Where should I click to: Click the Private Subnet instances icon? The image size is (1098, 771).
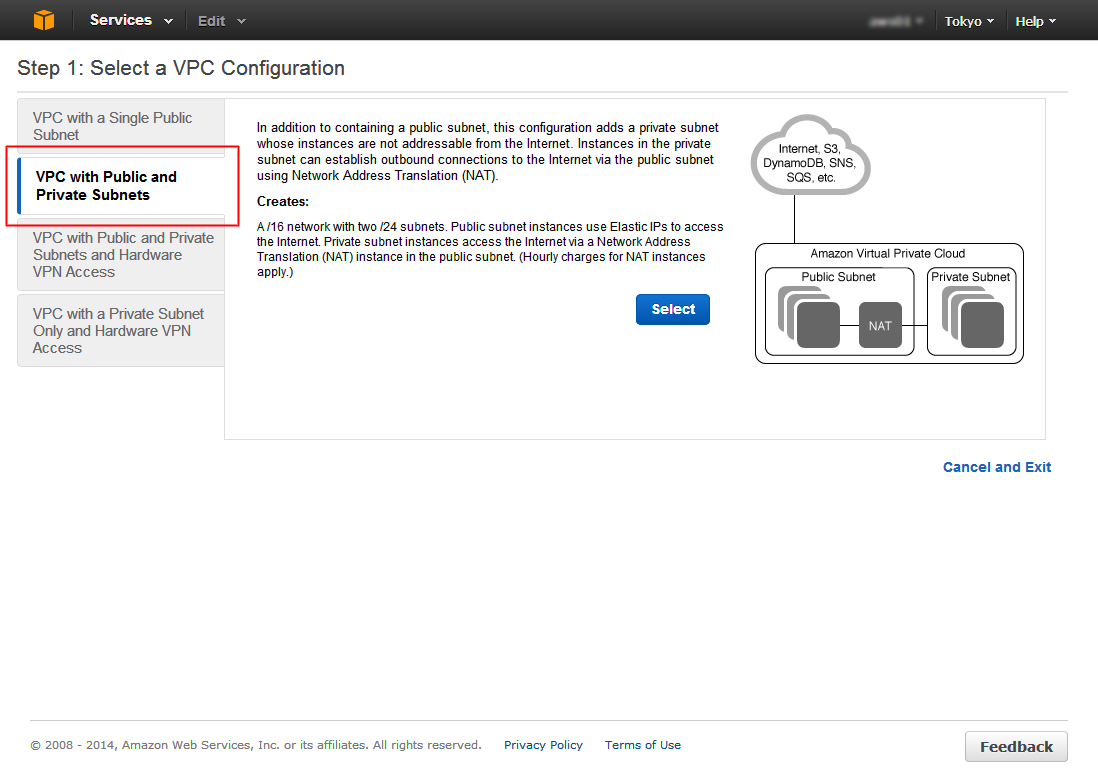973,317
